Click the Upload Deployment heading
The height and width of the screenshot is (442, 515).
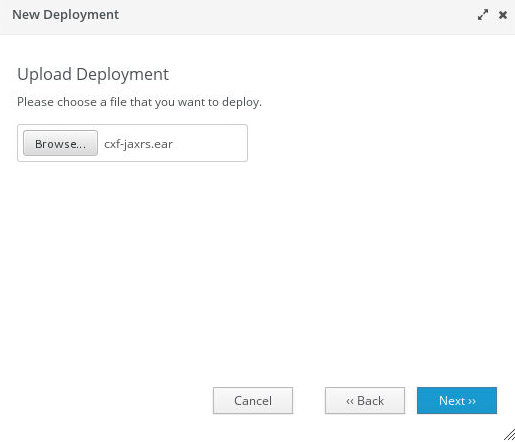pyautogui.click(x=93, y=74)
